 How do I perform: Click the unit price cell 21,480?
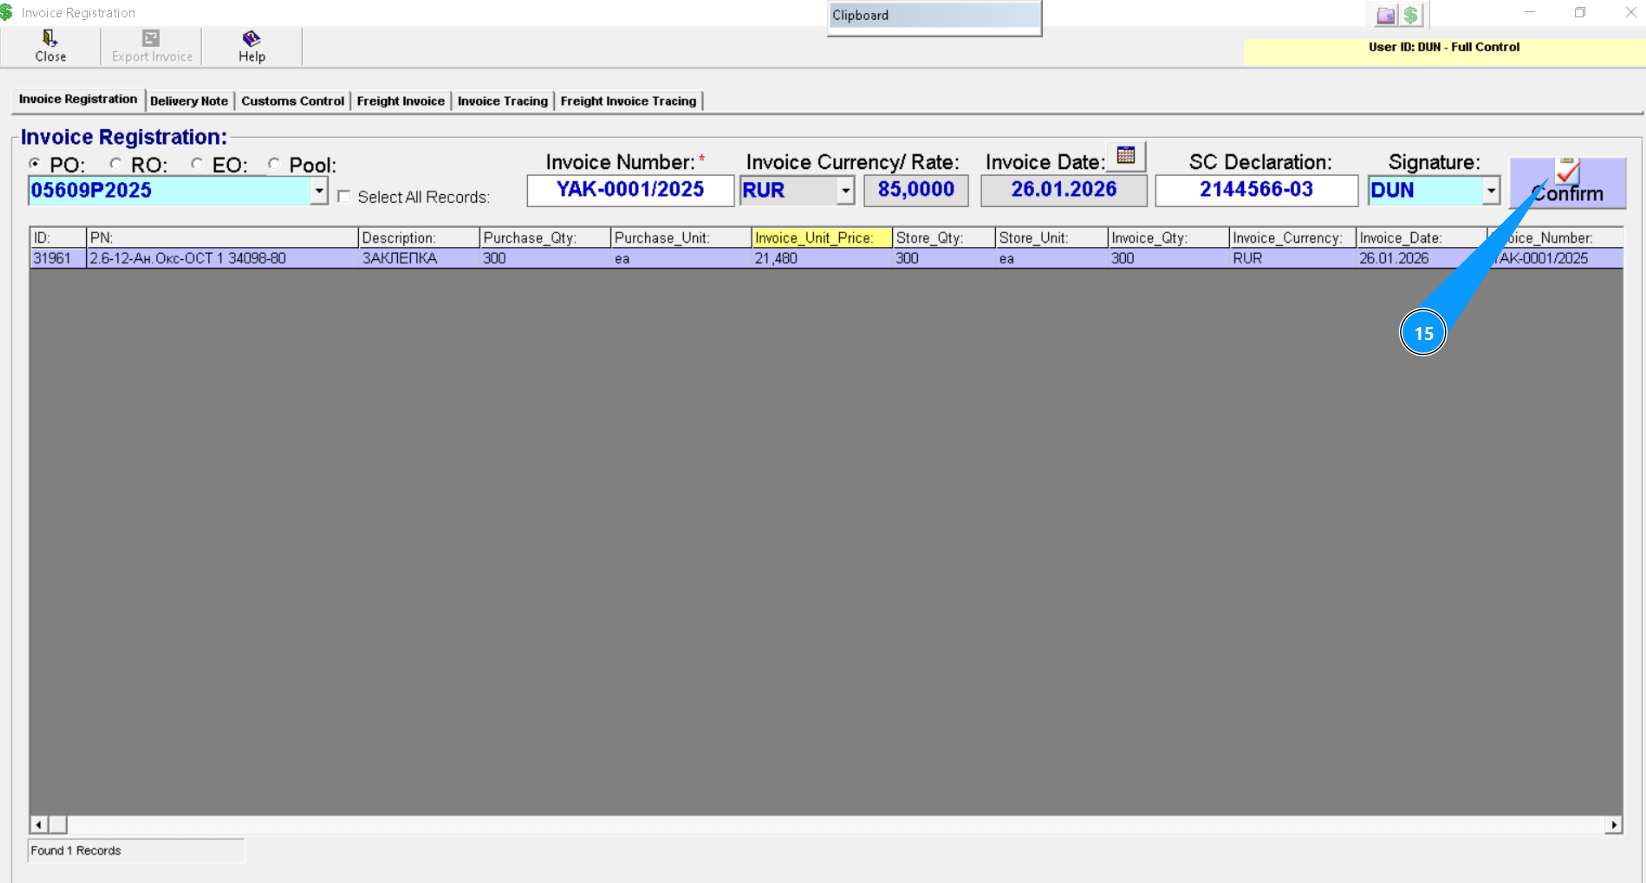click(822, 258)
